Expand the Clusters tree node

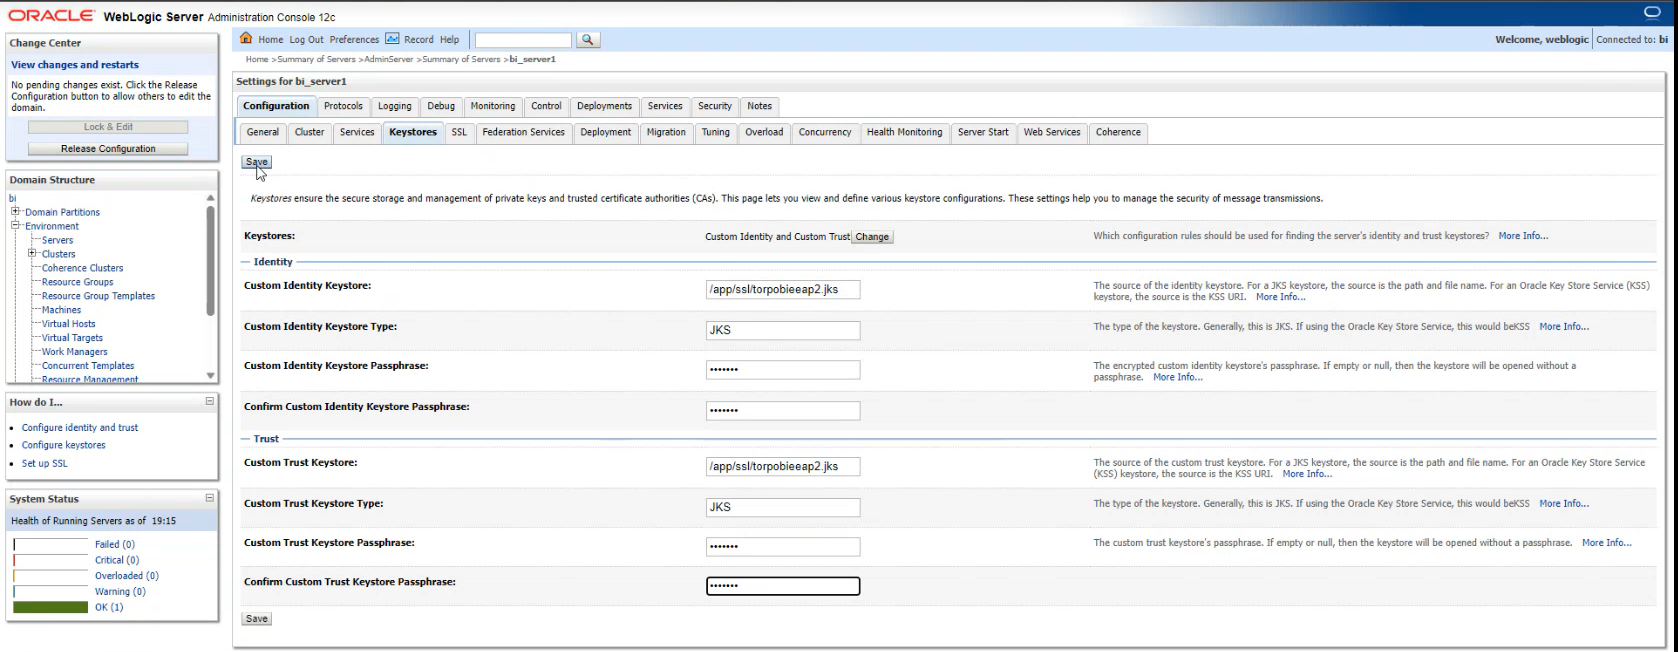32,254
